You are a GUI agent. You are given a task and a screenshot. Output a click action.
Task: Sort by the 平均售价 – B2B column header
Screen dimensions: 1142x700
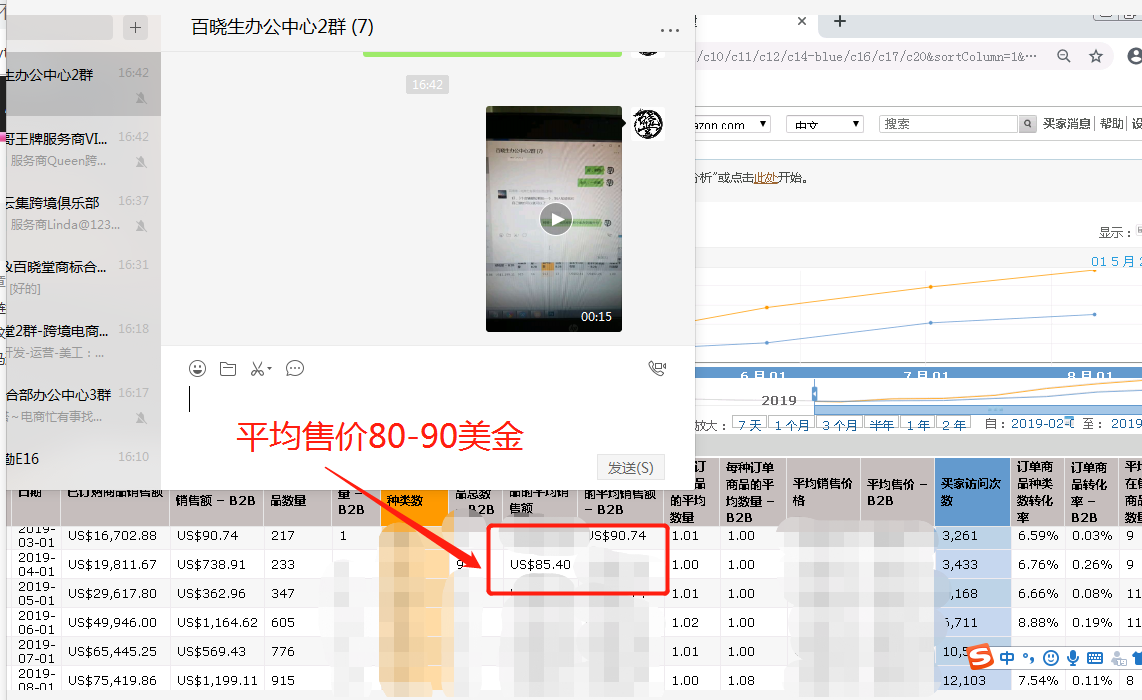coord(897,492)
